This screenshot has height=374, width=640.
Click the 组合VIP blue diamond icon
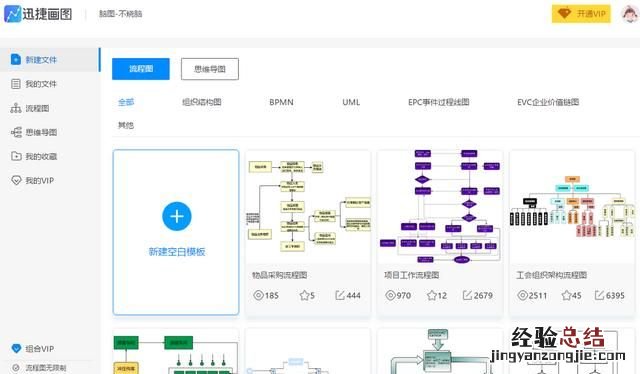(x=16, y=349)
